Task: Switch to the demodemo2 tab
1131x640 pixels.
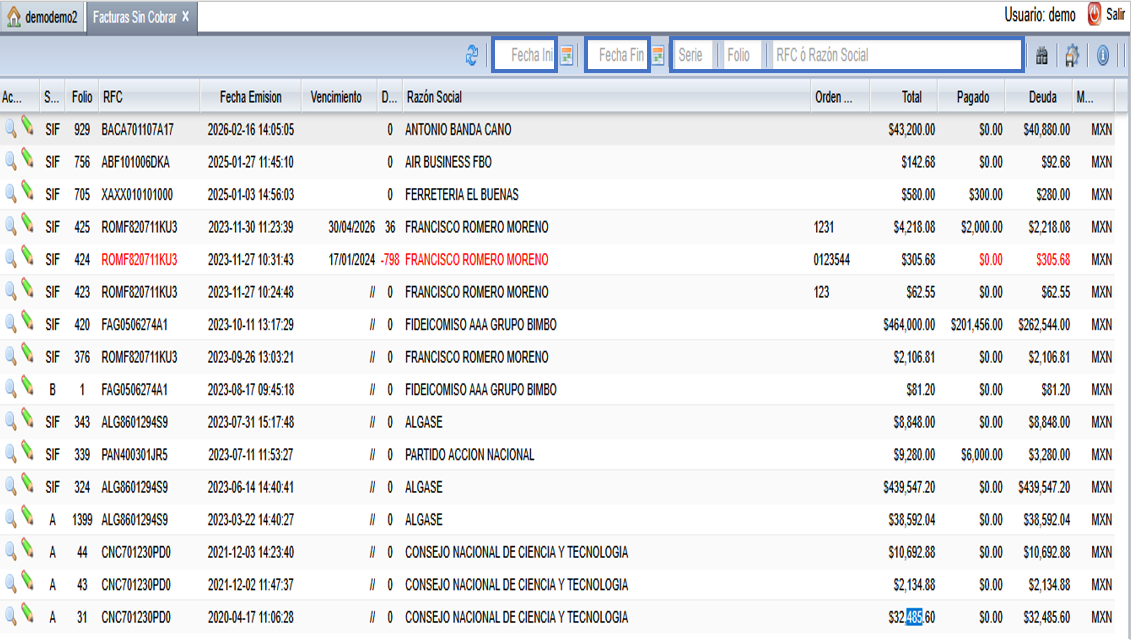Action: 43,17
